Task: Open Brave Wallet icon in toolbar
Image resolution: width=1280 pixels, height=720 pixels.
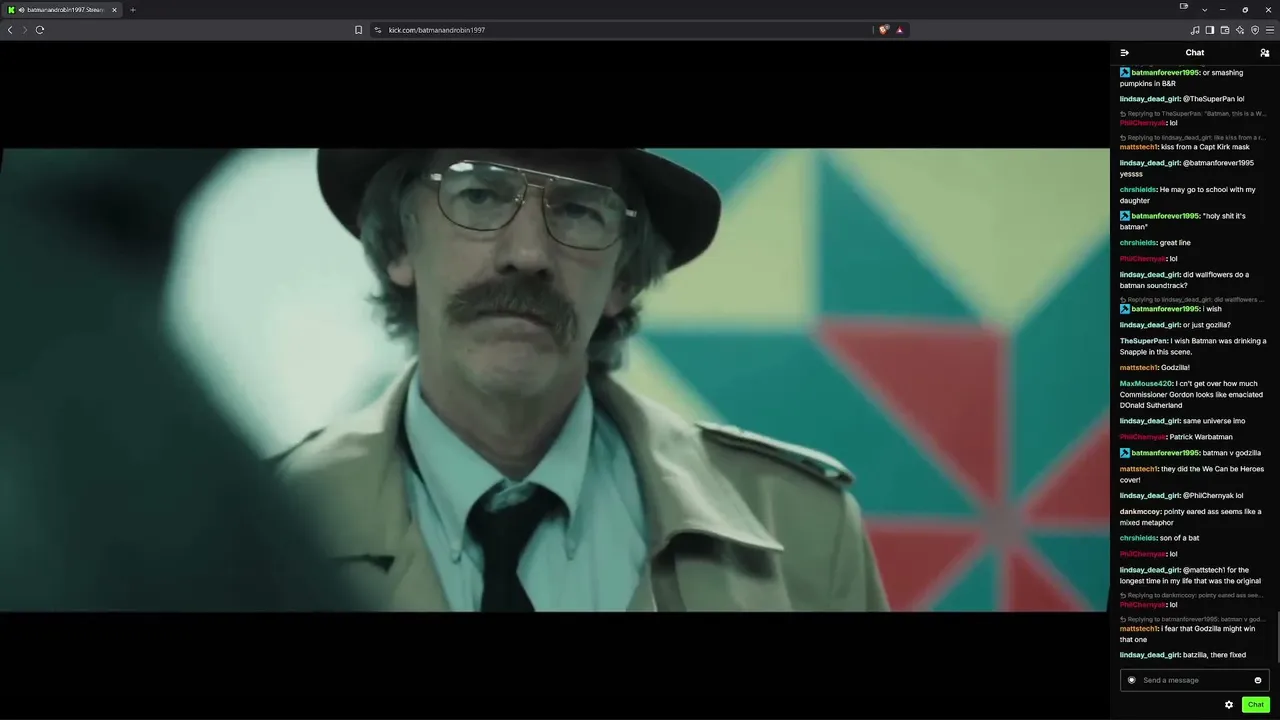Action: point(1225,30)
